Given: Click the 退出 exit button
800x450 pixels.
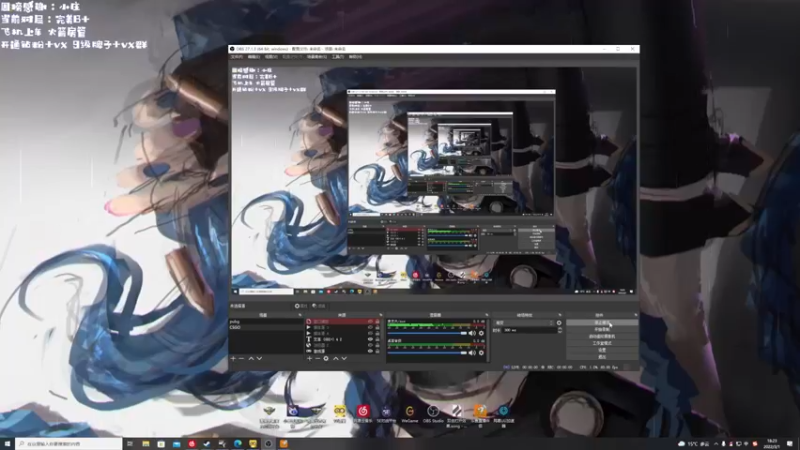Looking at the screenshot, I should pyautogui.click(x=602, y=357).
